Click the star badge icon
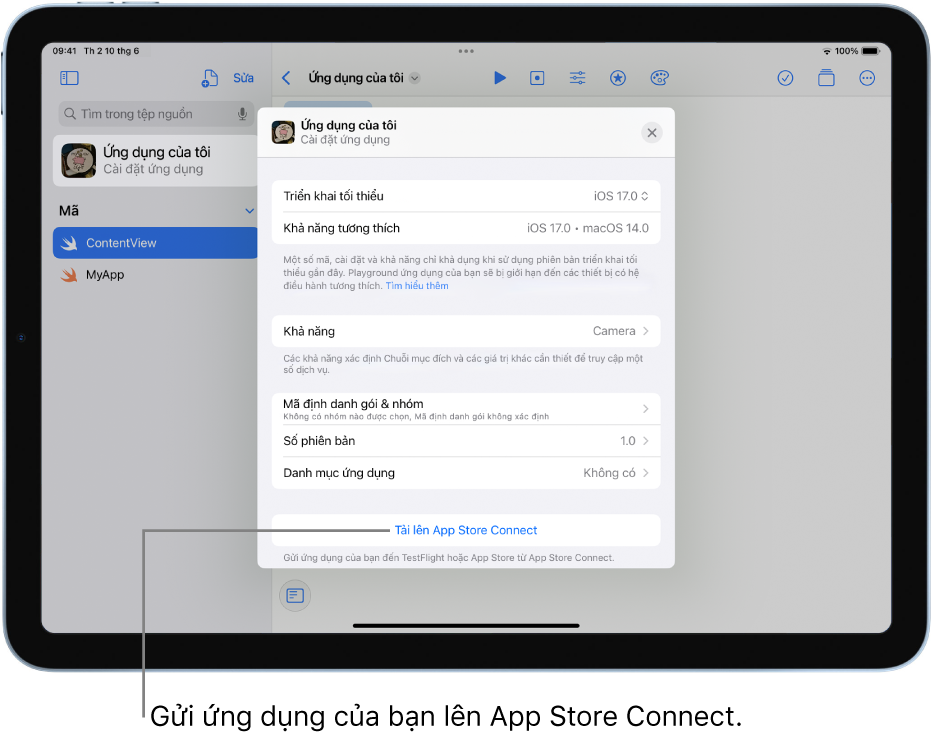 click(x=618, y=78)
